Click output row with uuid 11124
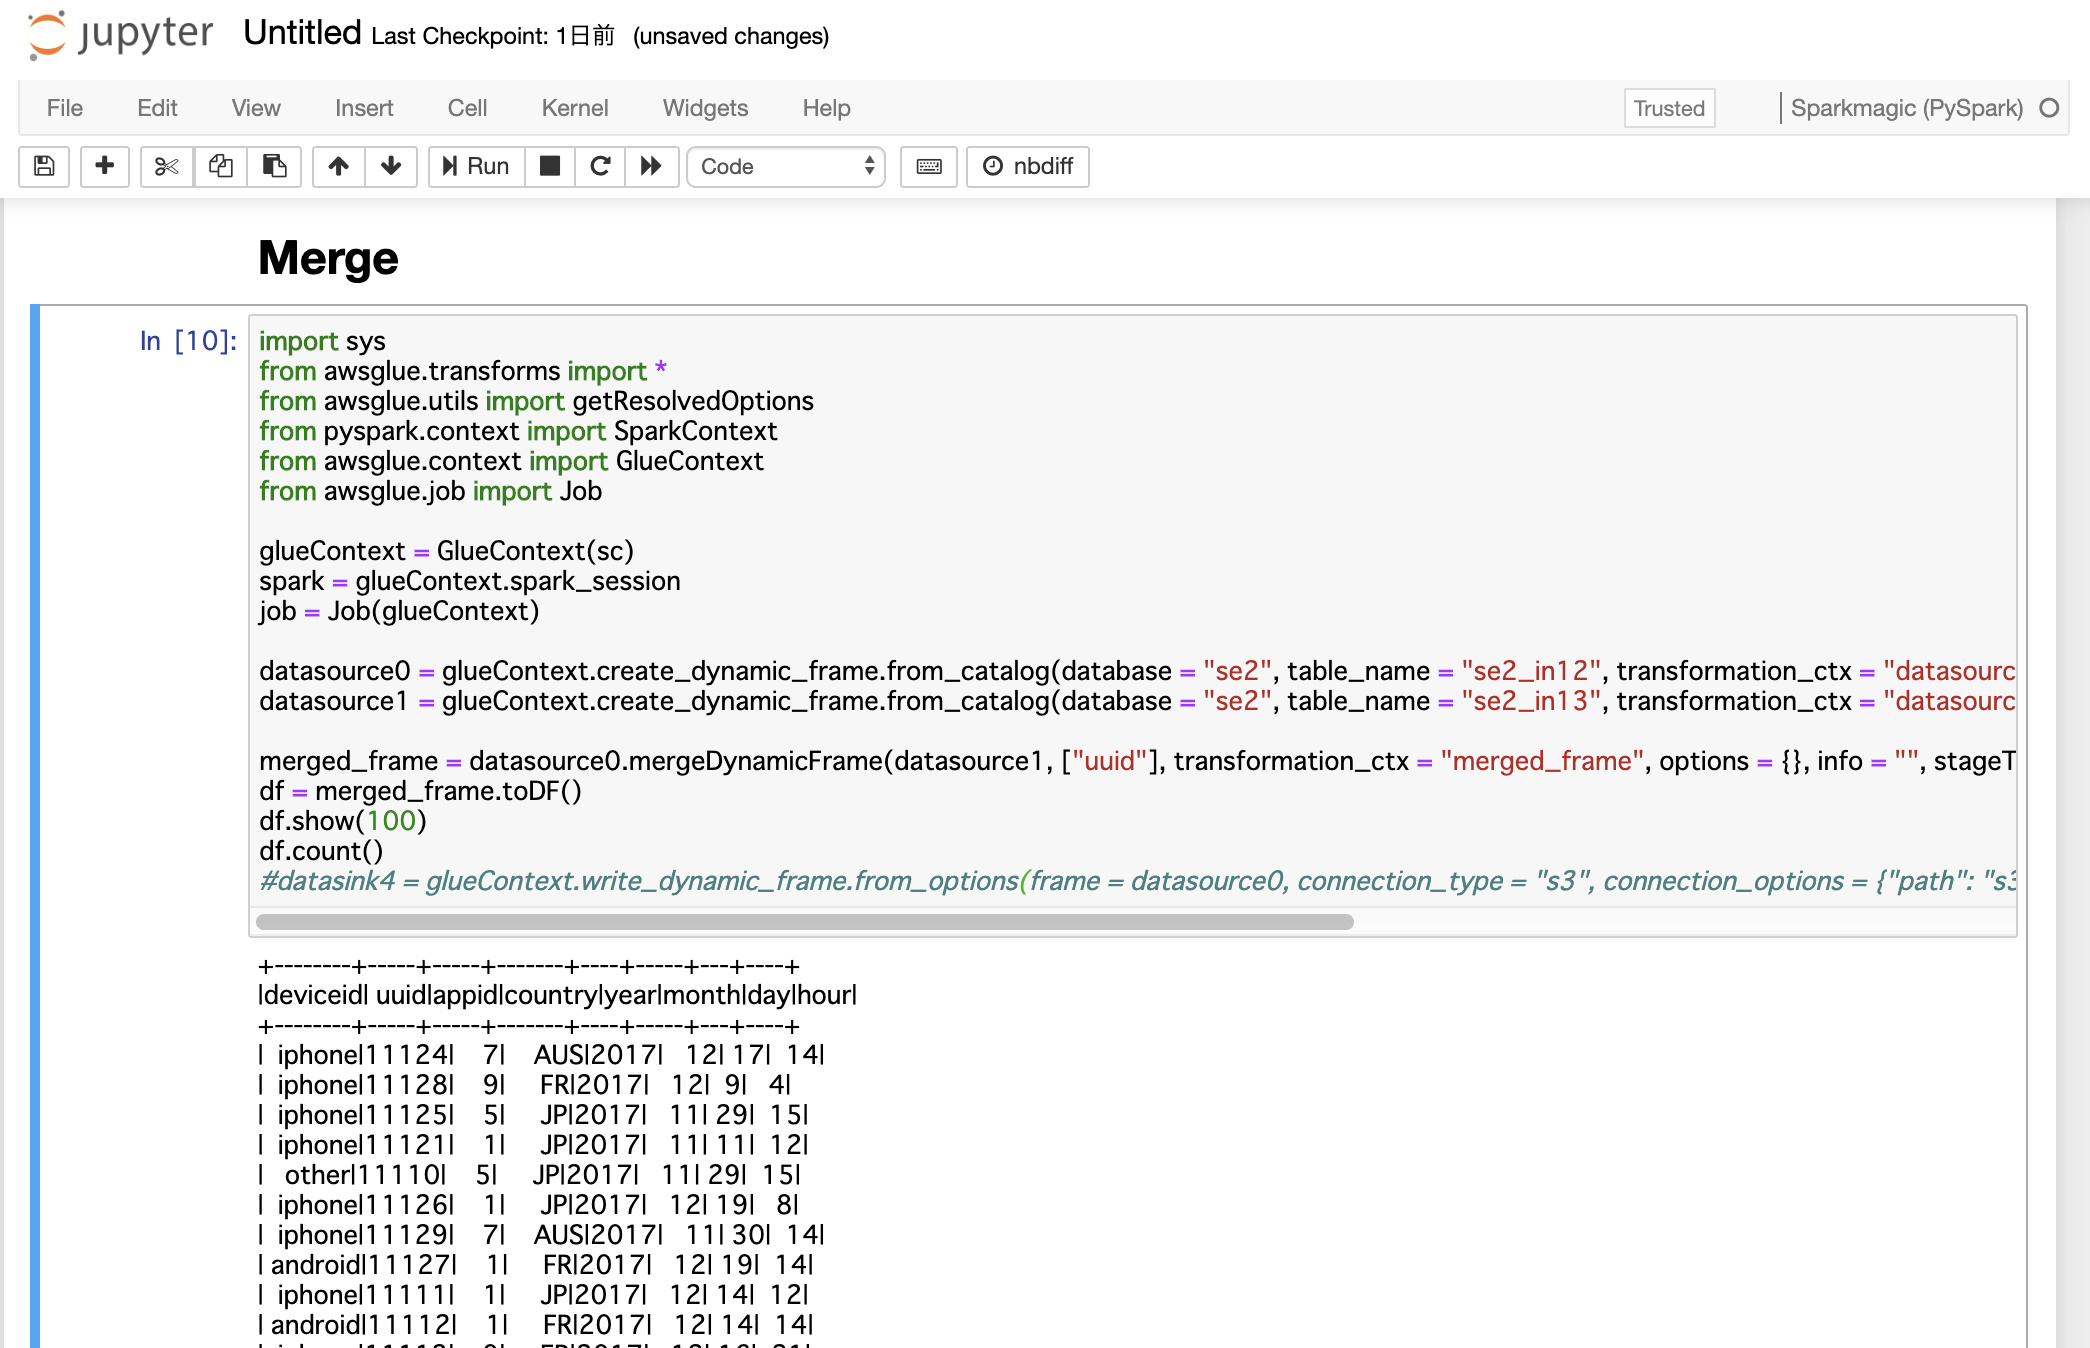The image size is (2090, 1348). 541,1055
